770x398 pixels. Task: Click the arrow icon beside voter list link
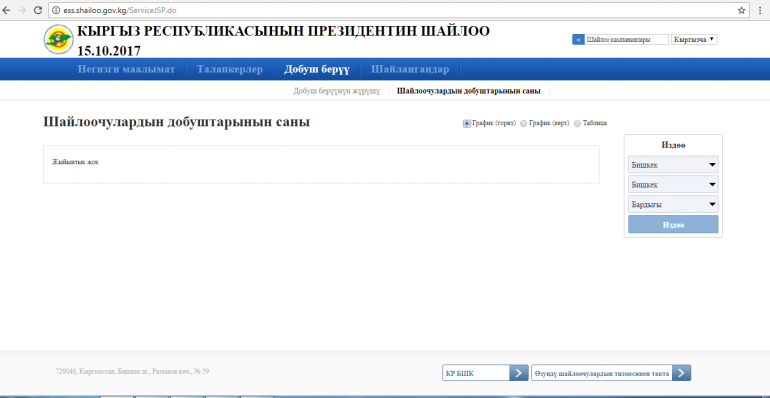(681, 373)
